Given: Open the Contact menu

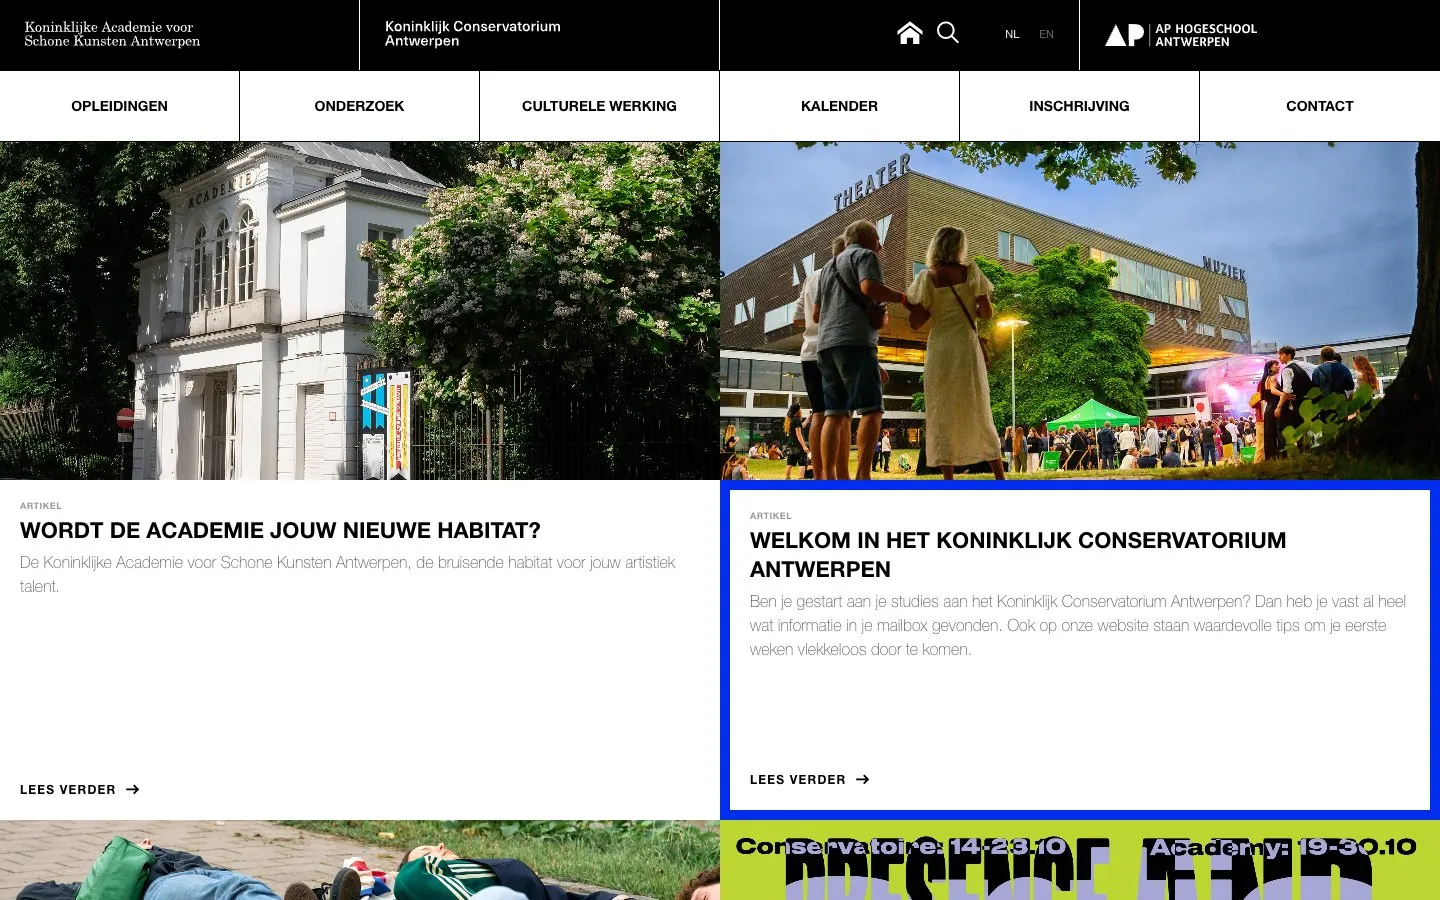Looking at the screenshot, I should pos(1320,106).
